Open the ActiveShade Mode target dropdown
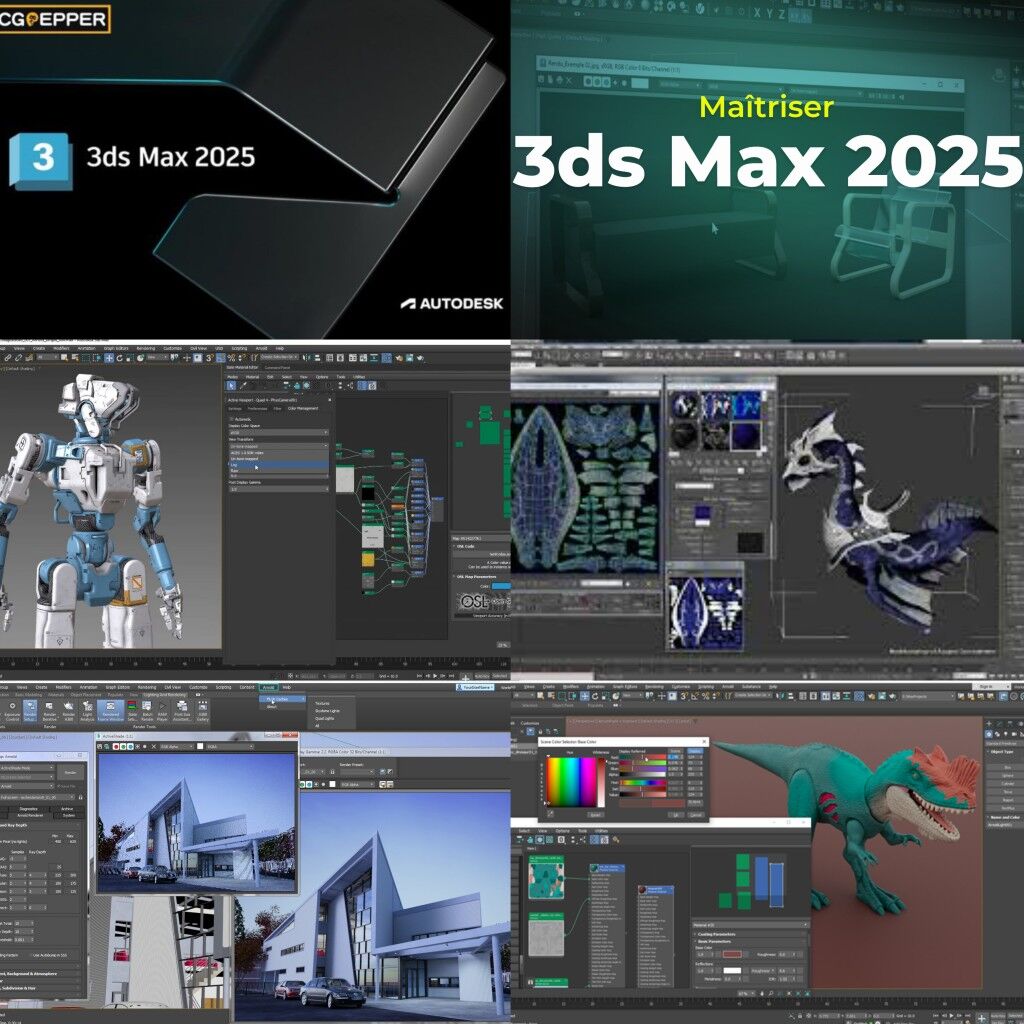Viewport: 1024px width, 1024px height. click(27, 768)
